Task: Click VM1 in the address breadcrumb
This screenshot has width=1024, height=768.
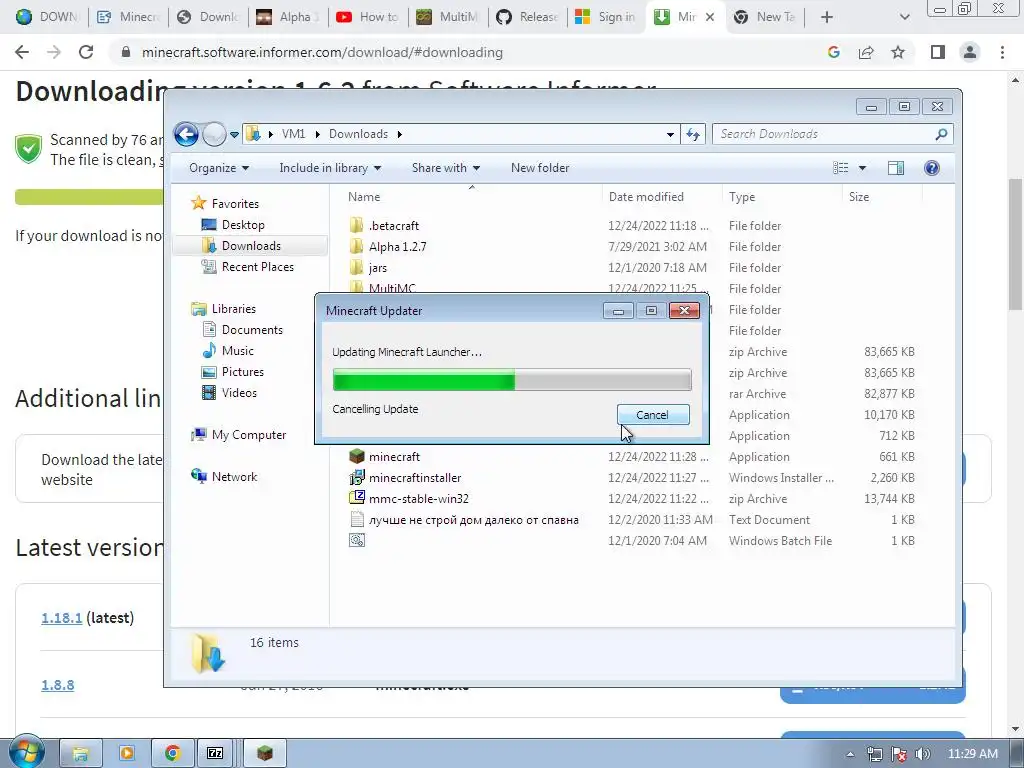Action: tap(293, 134)
